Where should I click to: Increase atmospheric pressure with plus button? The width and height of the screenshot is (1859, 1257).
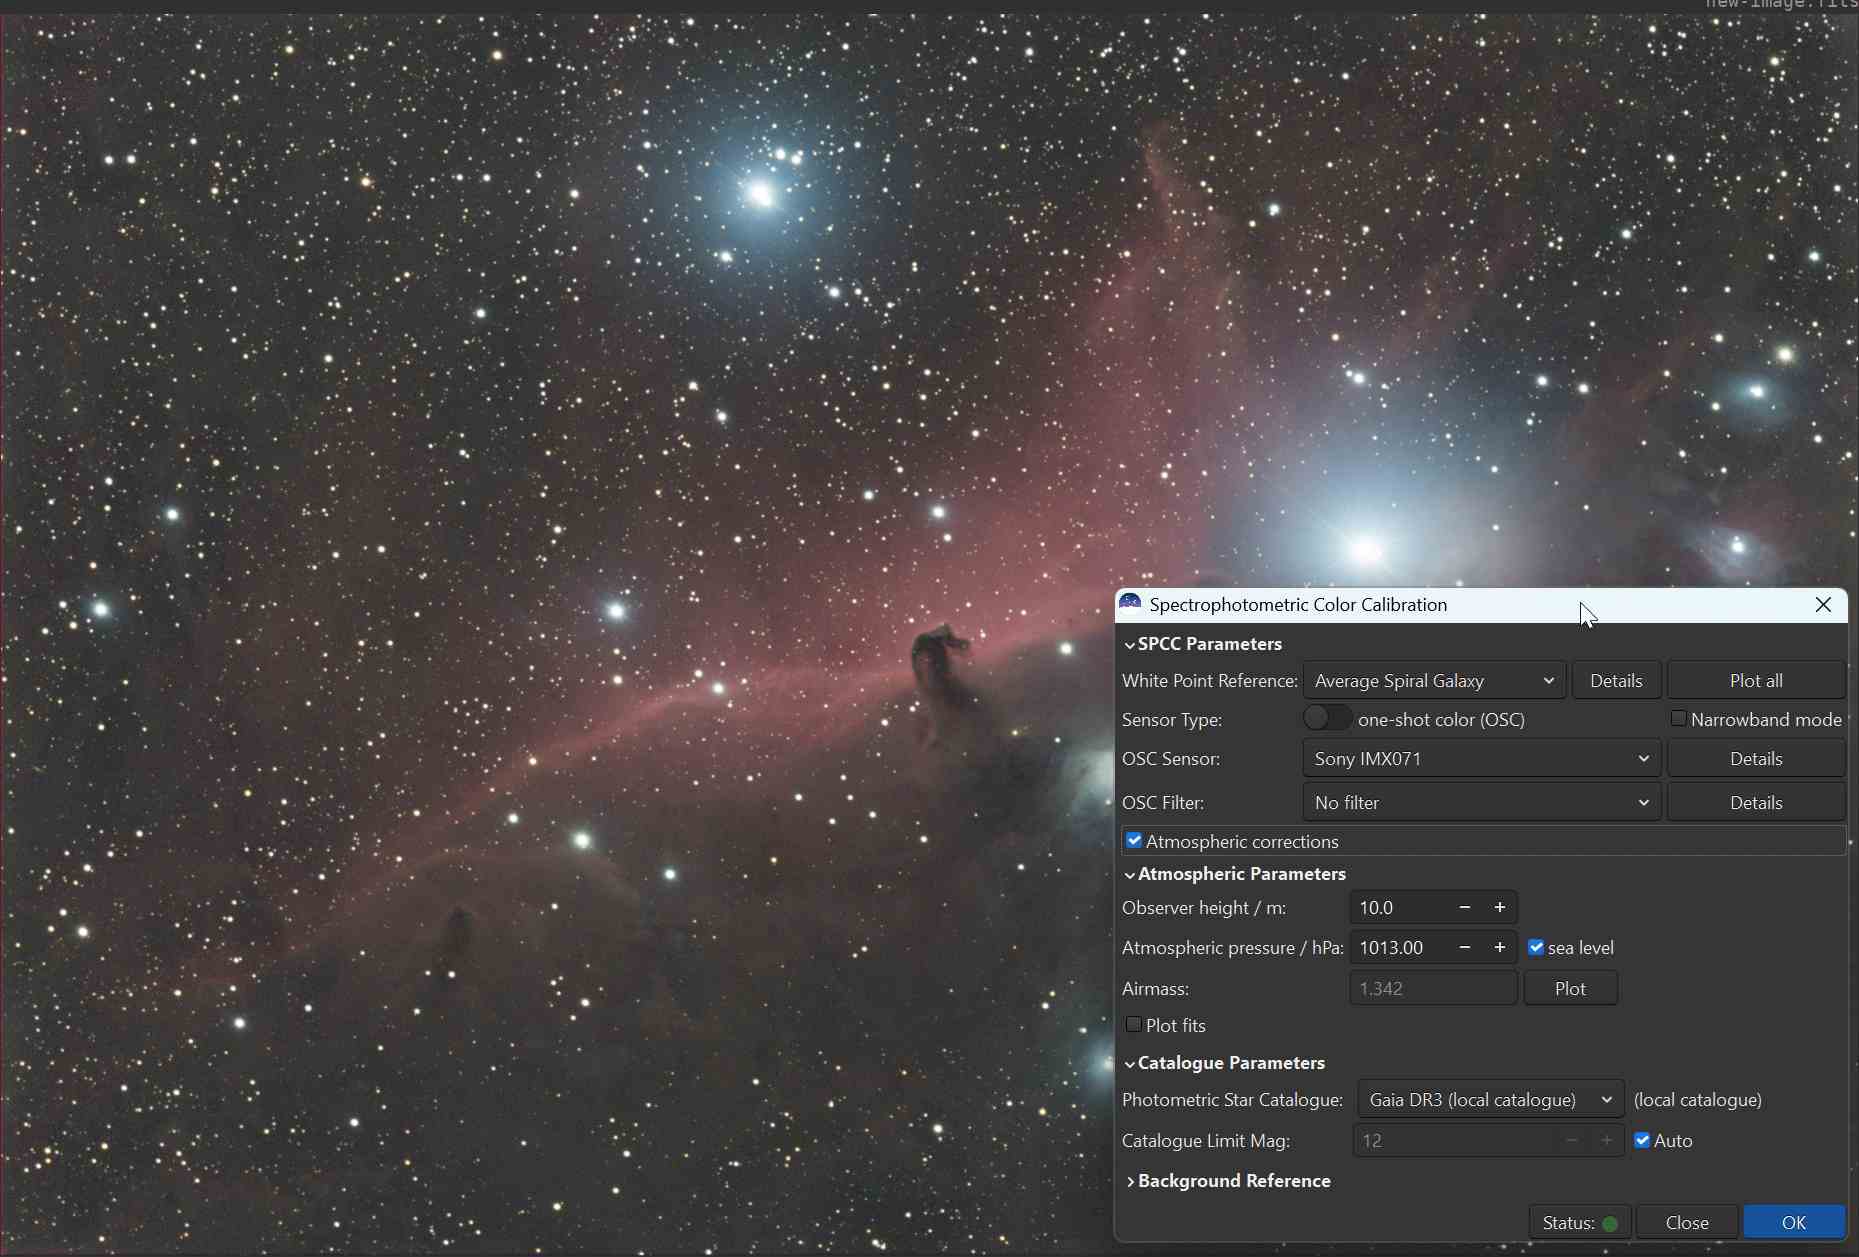(x=1500, y=948)
